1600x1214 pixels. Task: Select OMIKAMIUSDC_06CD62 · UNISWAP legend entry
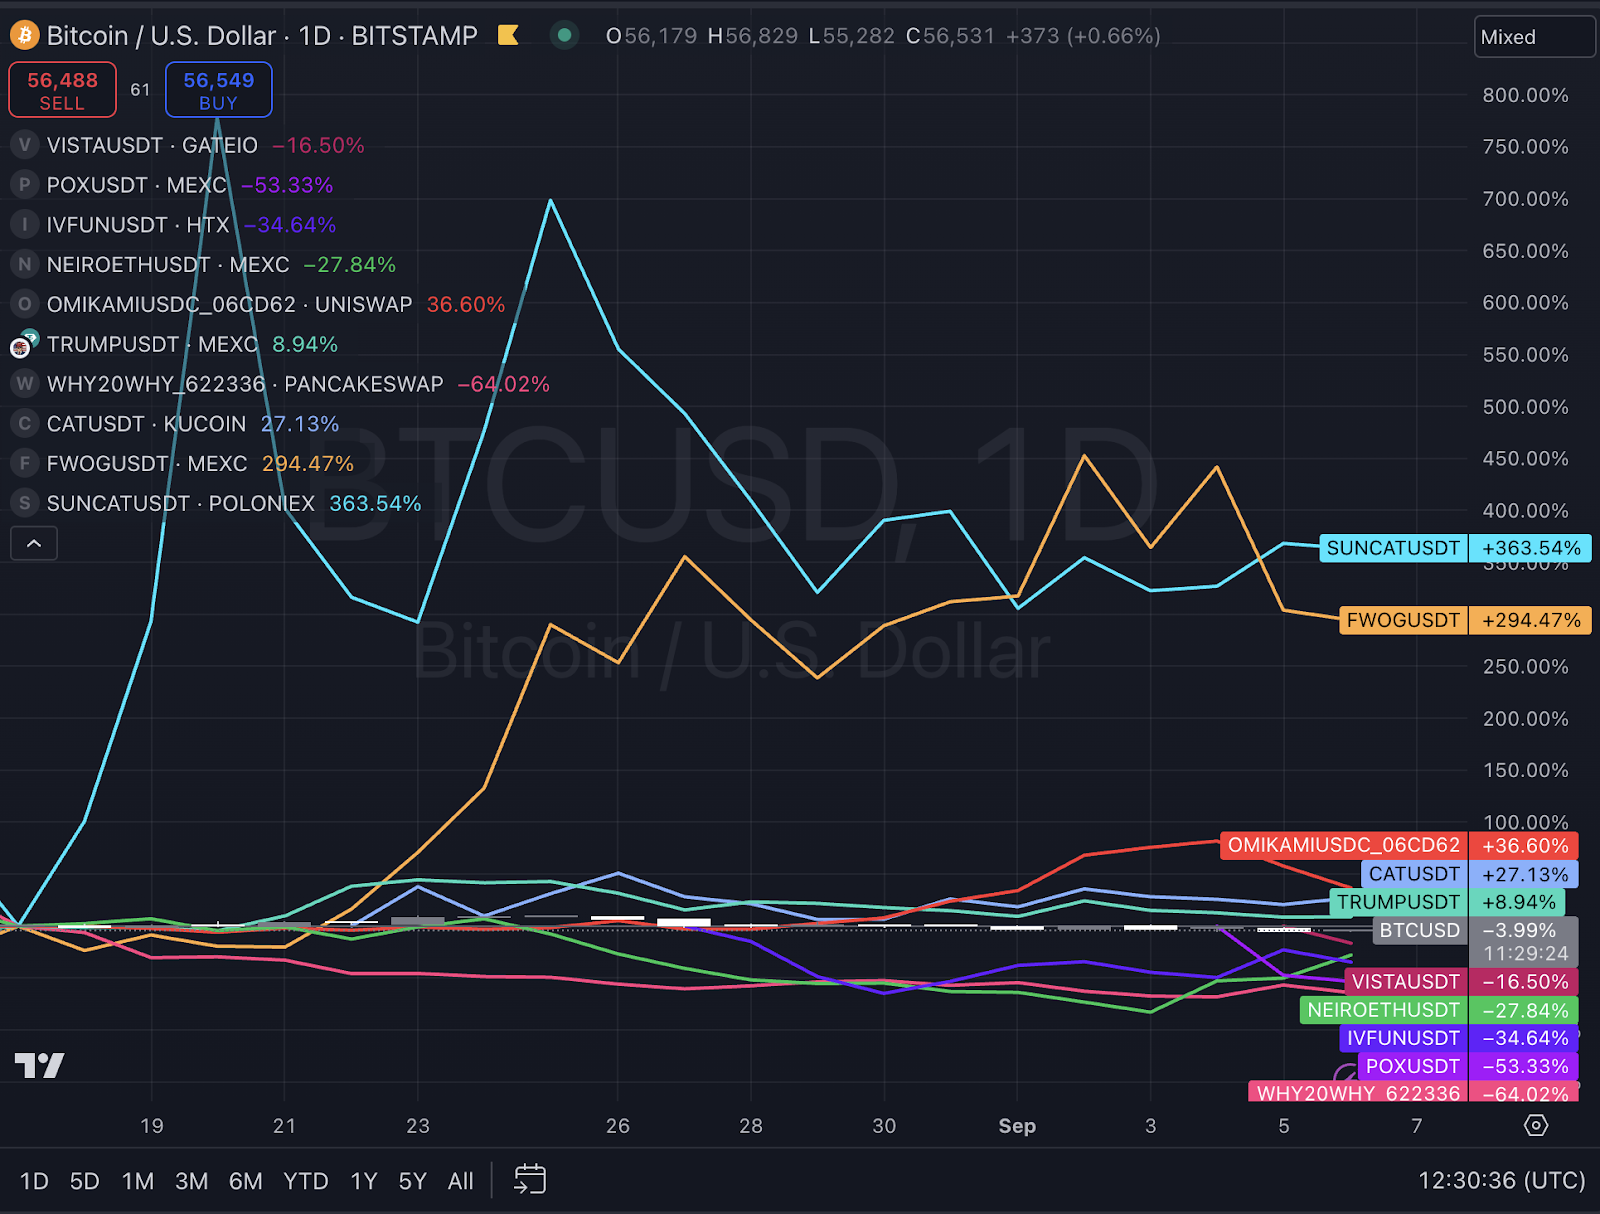point(229,304)
